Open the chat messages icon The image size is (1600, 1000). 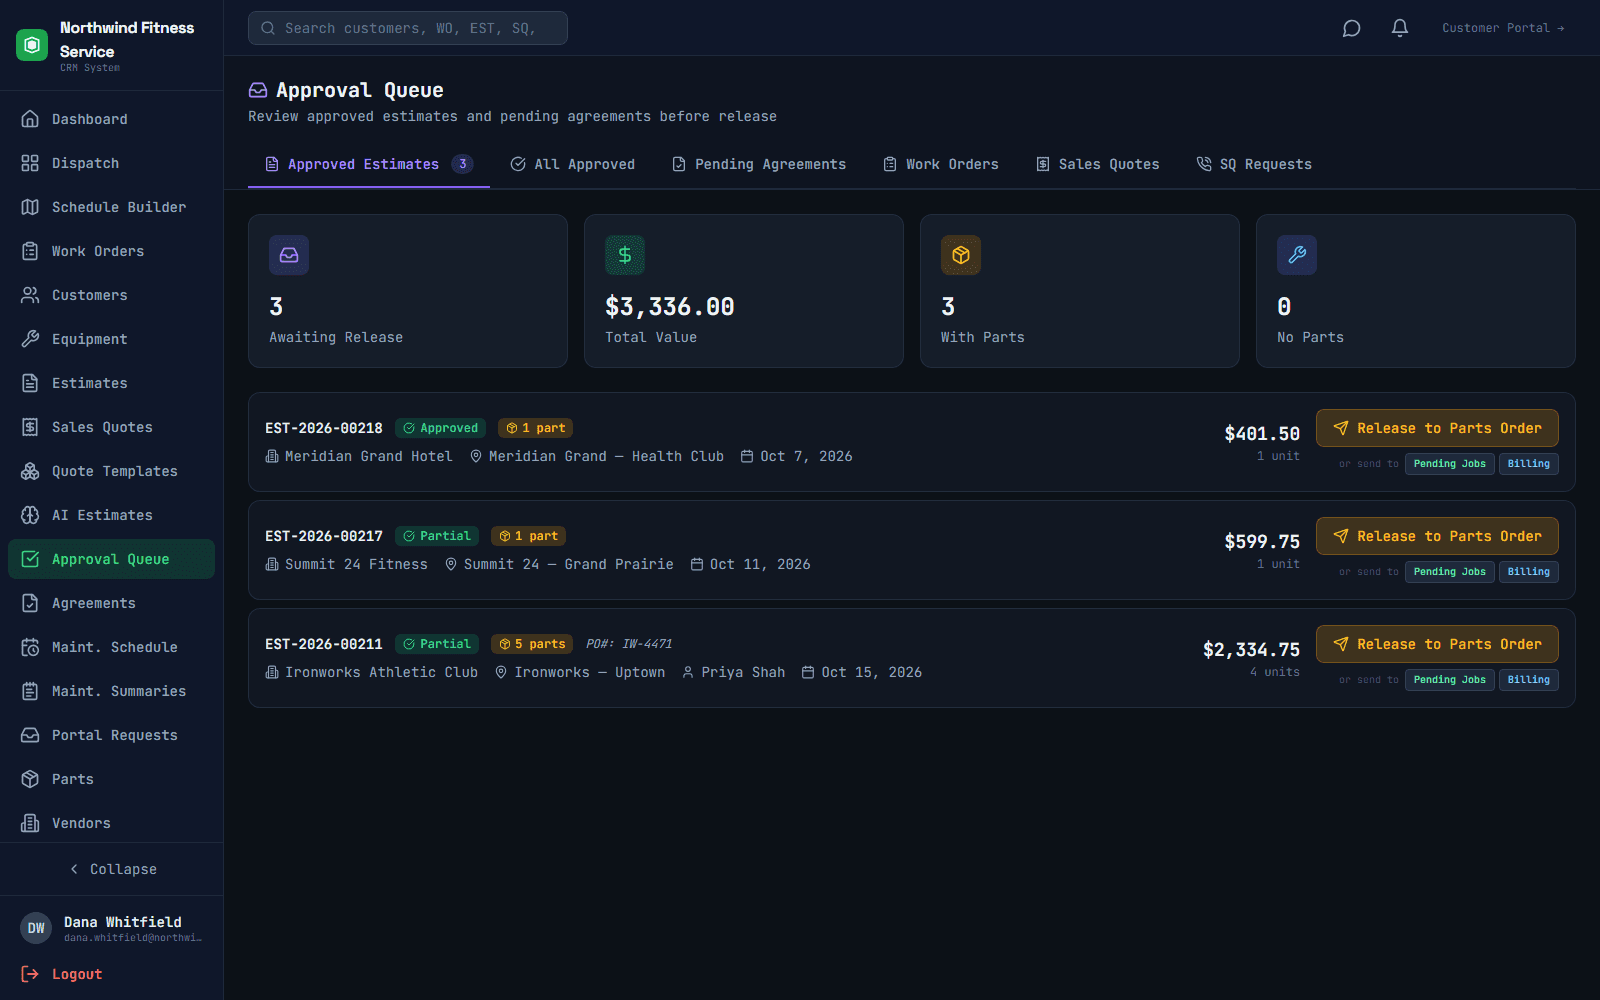click(1351, 28)
